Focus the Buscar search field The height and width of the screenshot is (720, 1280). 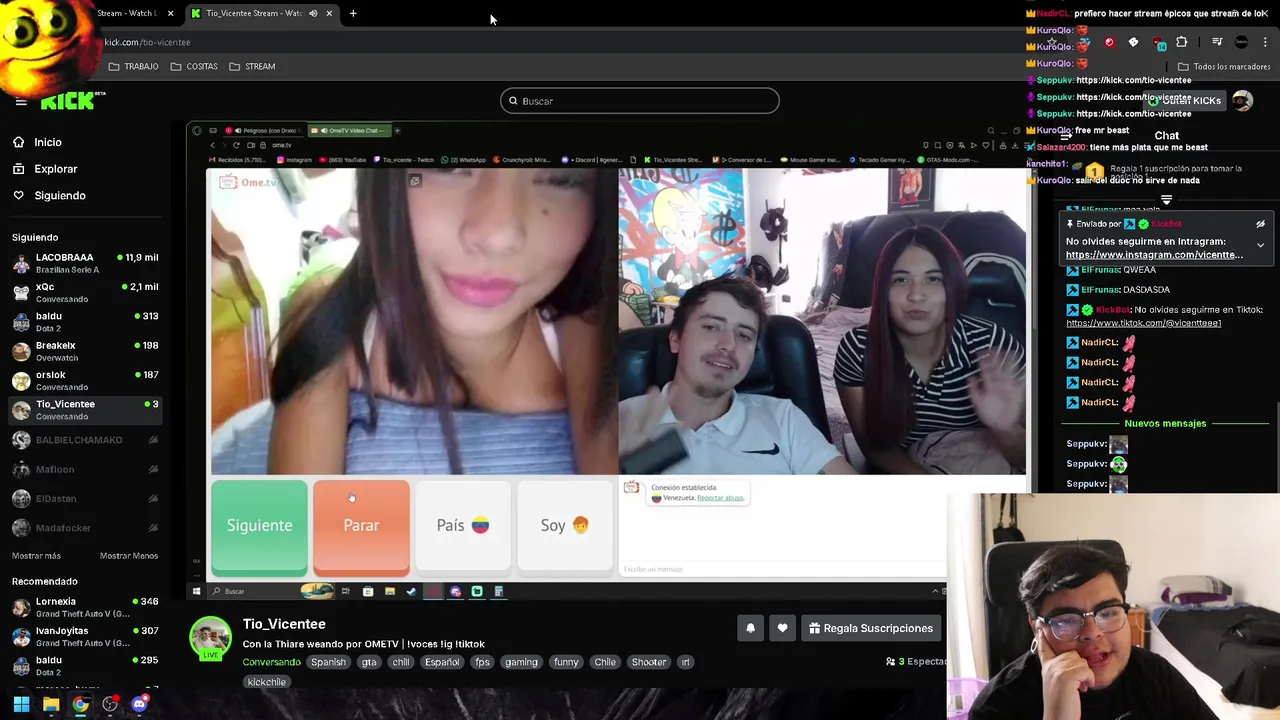click(x=639, y=101)
